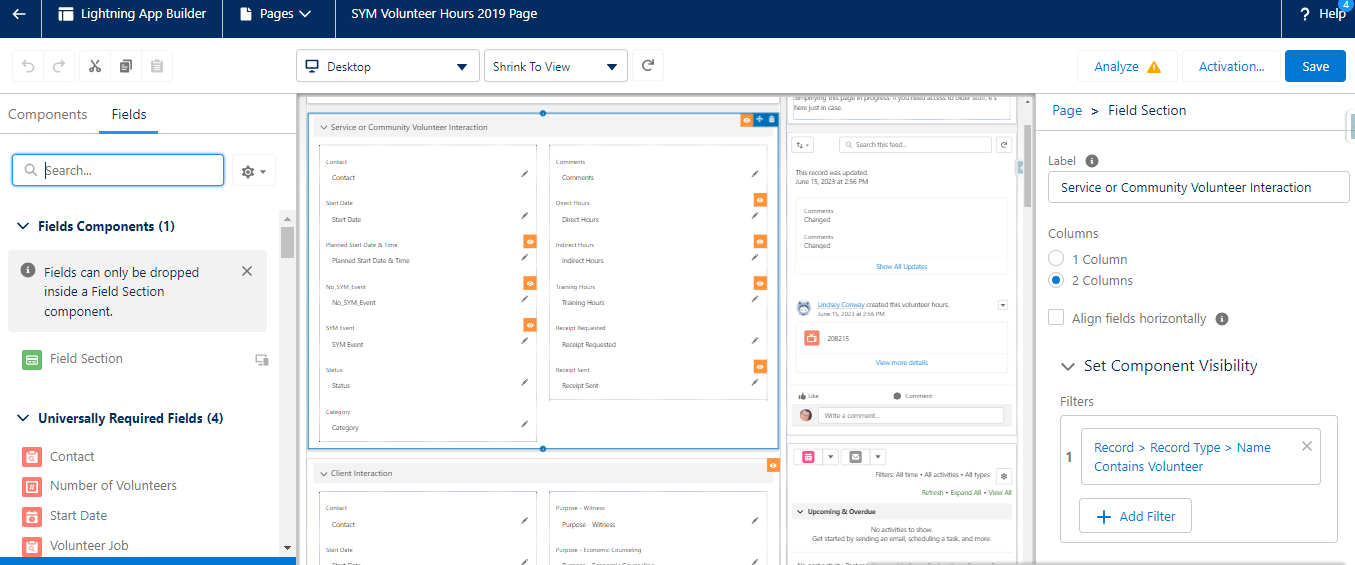The width and height of the screenshot is (1355, 565).
Task: Edit the Start Date field pencil
Action: coord(524,216)
